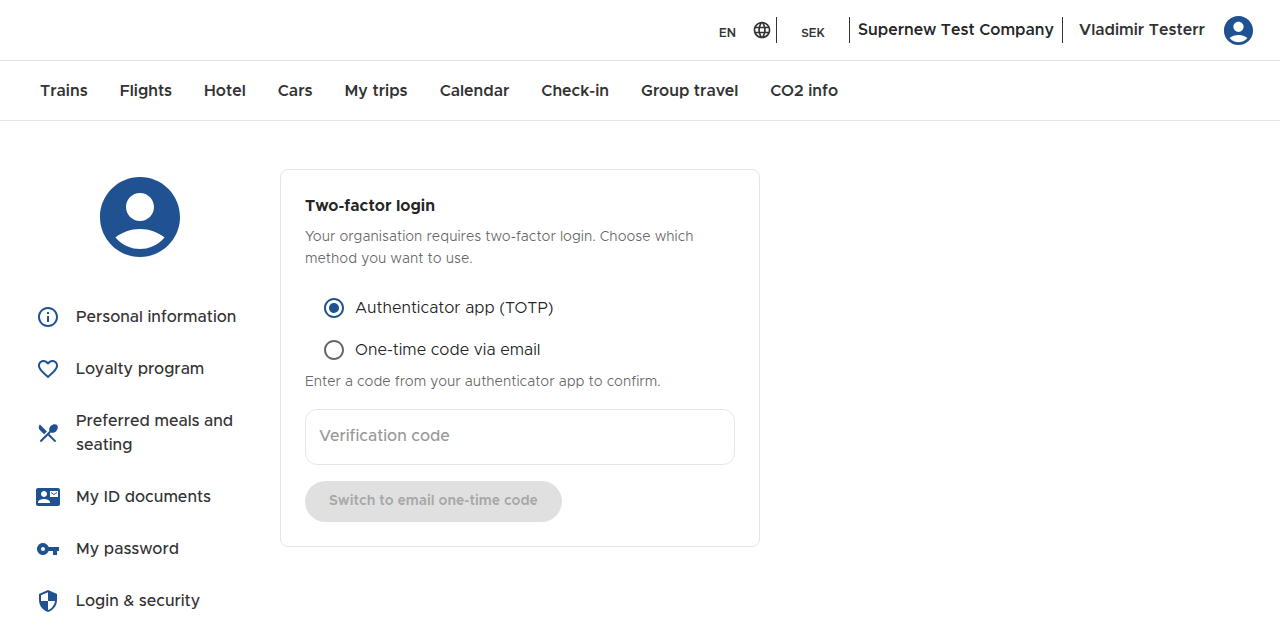This screenshot has height=633, width=1280.
Task: Click the user avatar icon in header
Action: pyautogui.click(x=1238, y=30)
